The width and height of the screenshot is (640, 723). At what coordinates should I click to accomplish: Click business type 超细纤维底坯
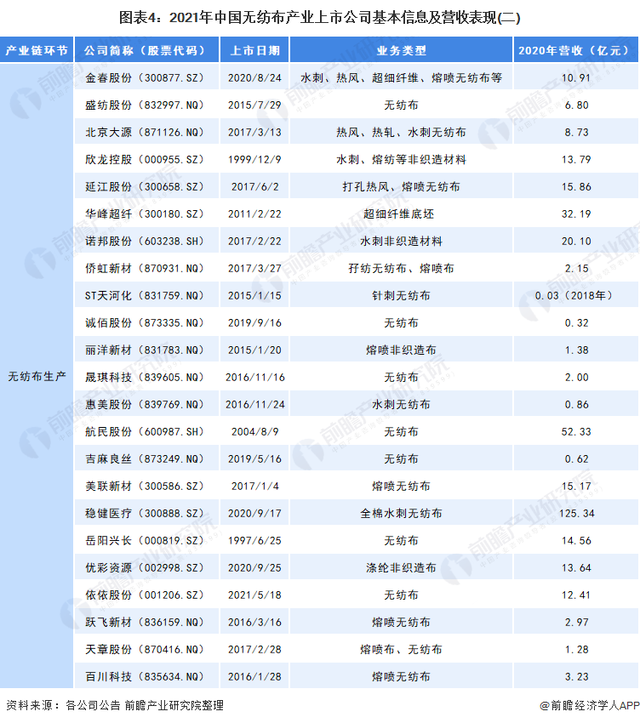click(399, 214)
